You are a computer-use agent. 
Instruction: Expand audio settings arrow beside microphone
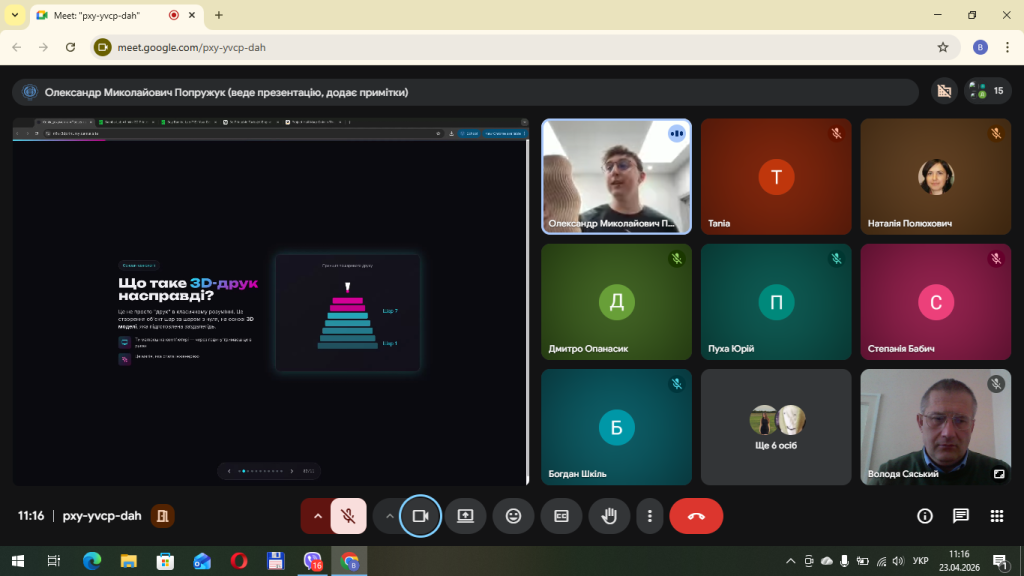tap(318, 516)
